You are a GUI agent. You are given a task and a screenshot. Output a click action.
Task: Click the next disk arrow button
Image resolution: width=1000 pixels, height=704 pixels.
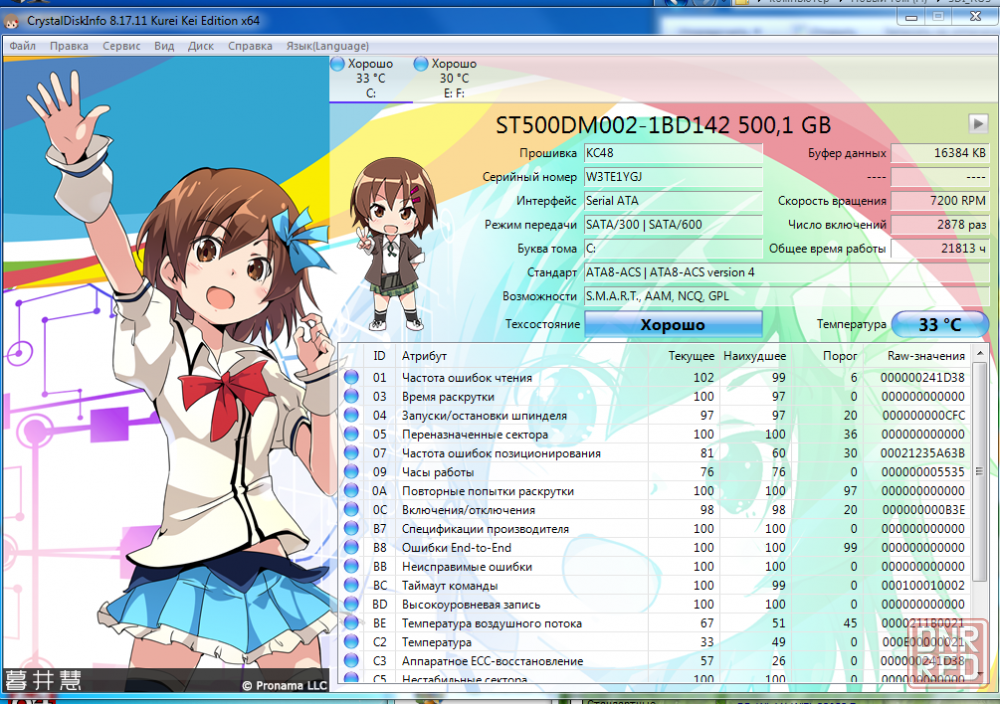[x=978, y=123]
